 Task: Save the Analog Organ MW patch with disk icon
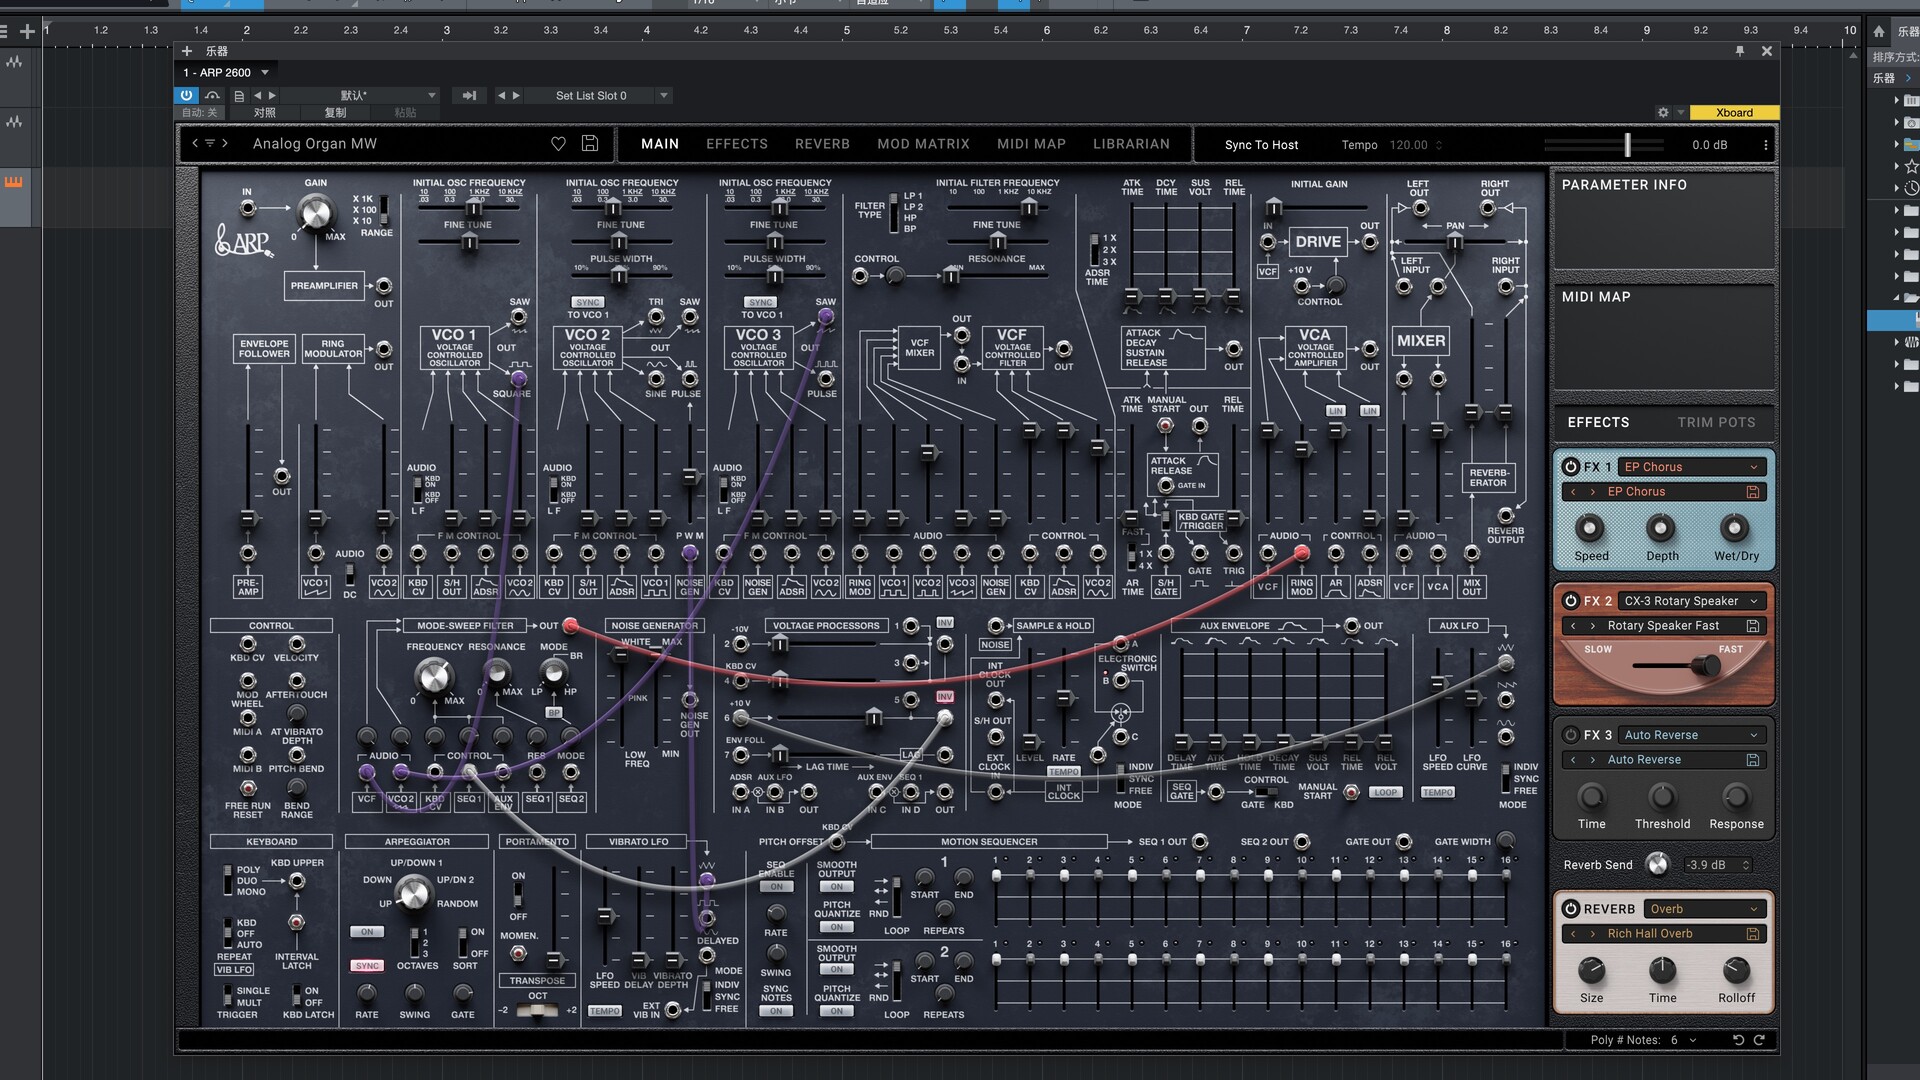[590, 144]
